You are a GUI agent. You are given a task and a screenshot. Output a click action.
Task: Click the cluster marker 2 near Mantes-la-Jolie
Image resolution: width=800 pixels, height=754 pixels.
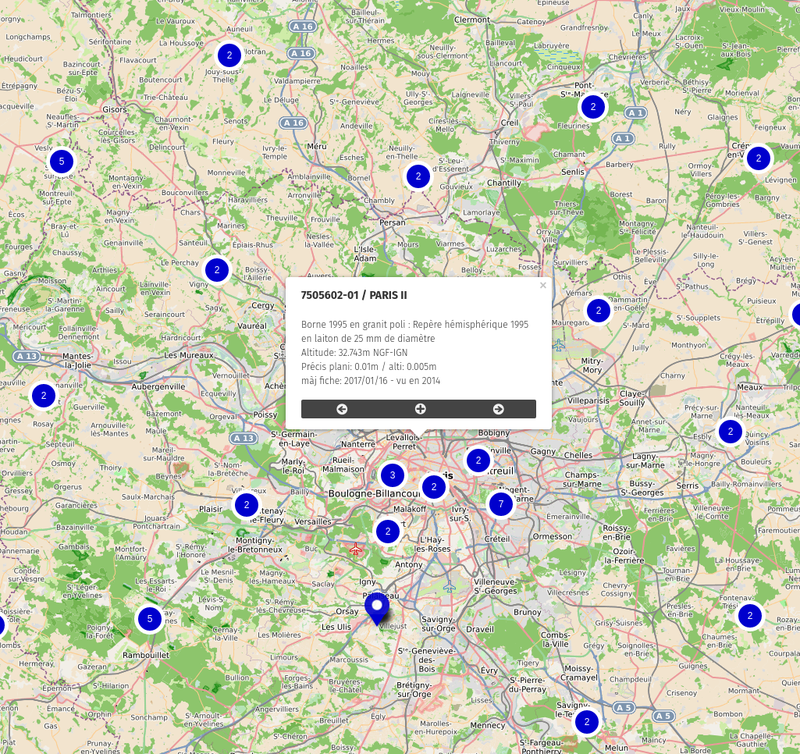tap(43, 396)
